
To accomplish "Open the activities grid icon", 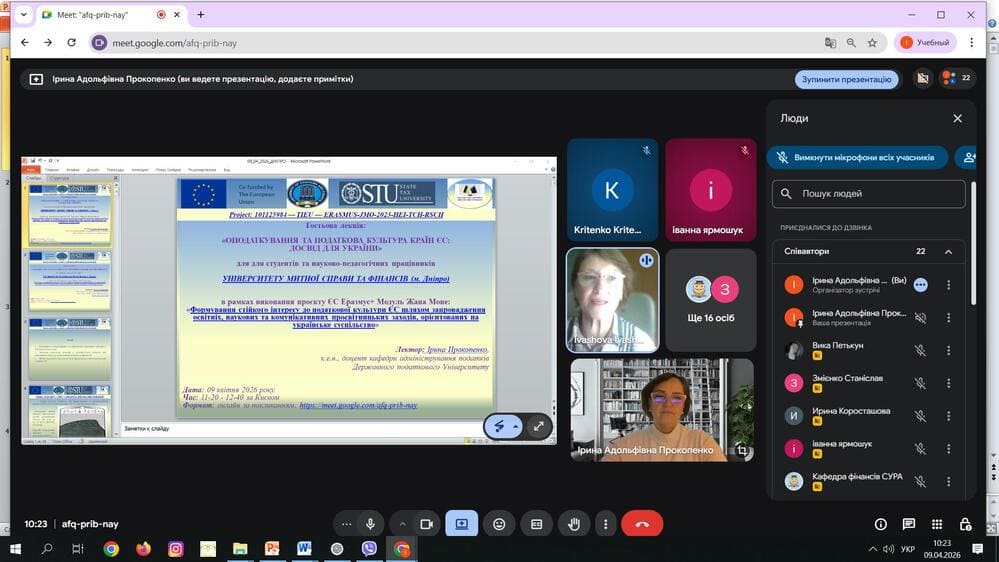I will [937, 524].
